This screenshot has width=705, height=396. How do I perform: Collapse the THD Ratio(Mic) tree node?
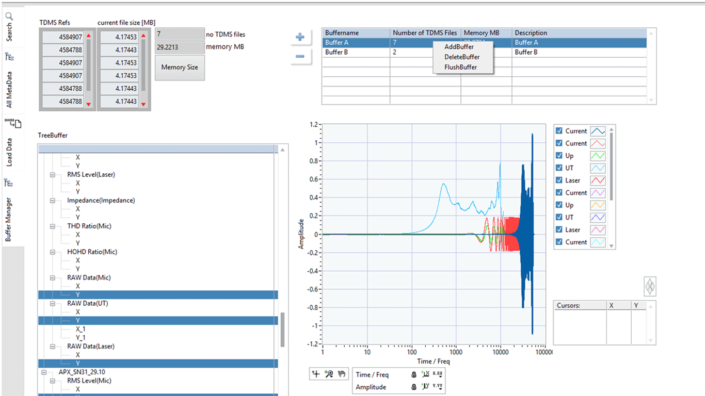[x=53, y=226]
